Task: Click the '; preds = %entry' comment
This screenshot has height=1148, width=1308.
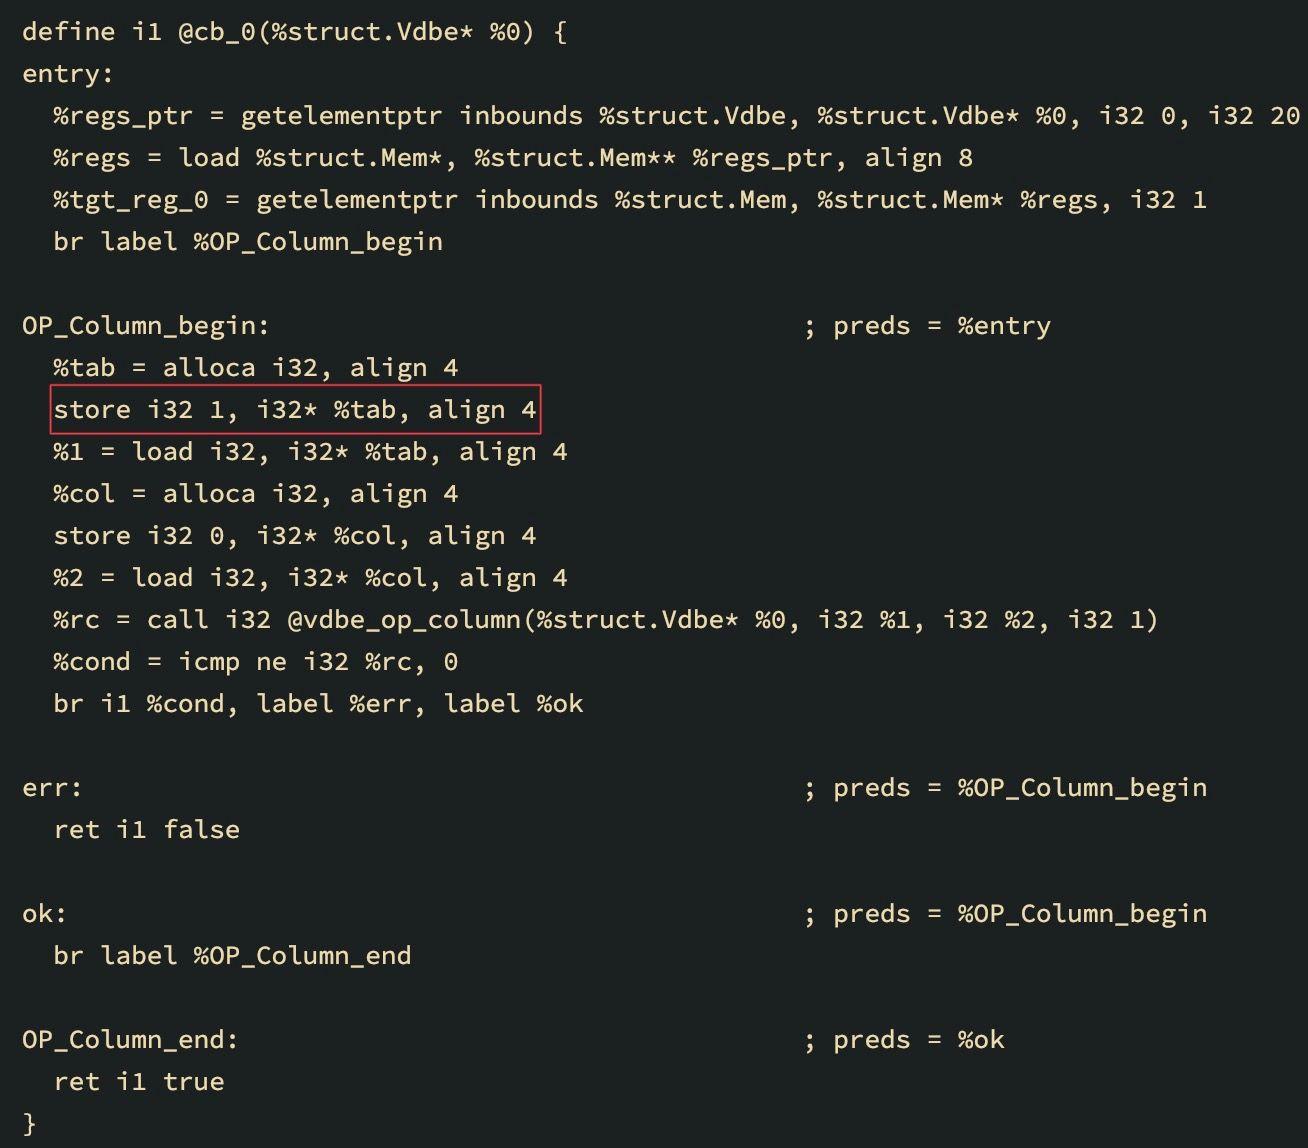Action: (927, 326)
